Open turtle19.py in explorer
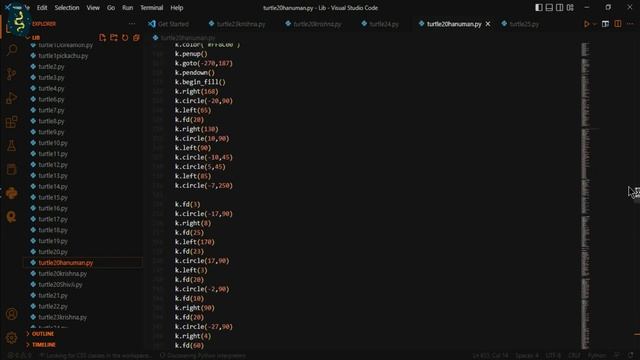640x360 pixels. (x=53, y=241)
